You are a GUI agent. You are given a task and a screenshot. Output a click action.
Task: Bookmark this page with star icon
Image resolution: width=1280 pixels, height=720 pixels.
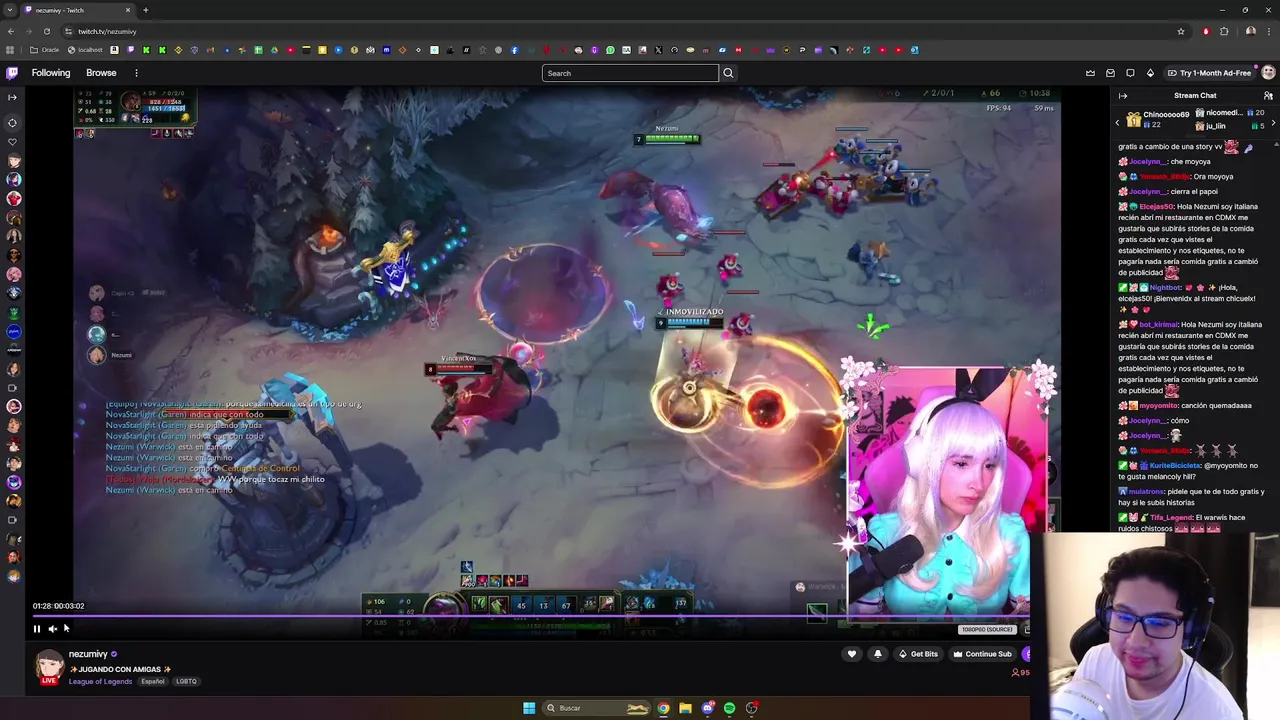coord(1180,31)
